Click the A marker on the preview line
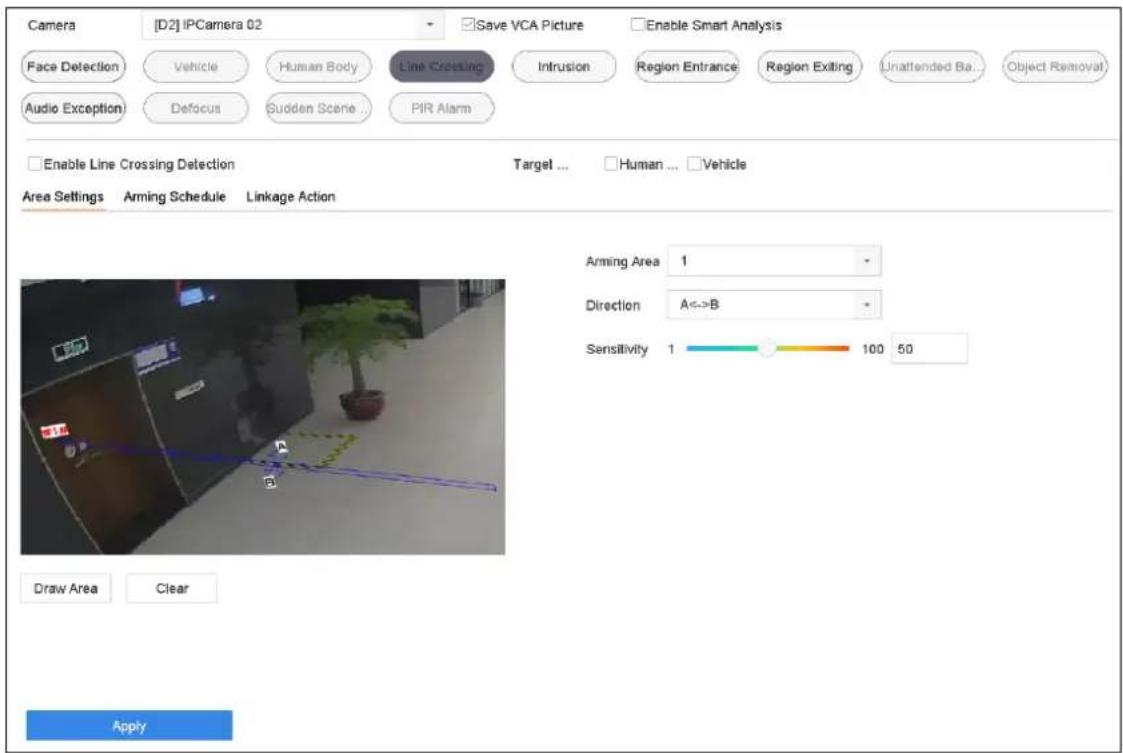 click(281, 447)
